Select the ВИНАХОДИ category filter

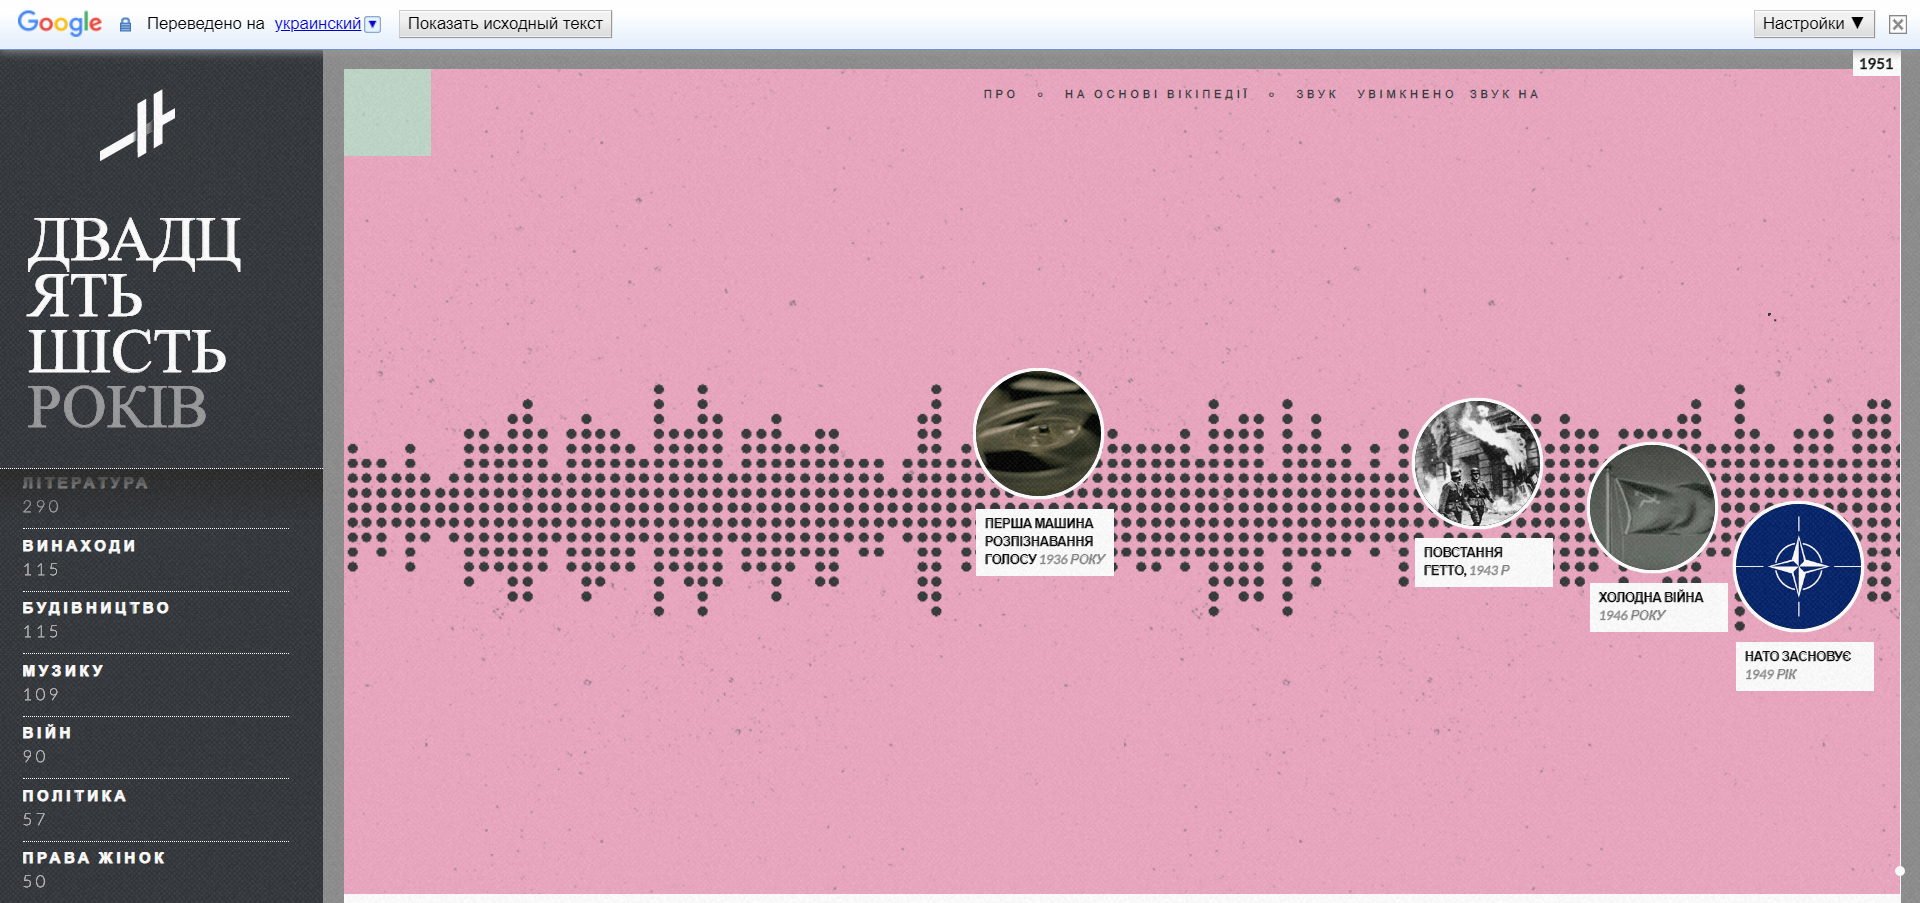coord(79,546)
